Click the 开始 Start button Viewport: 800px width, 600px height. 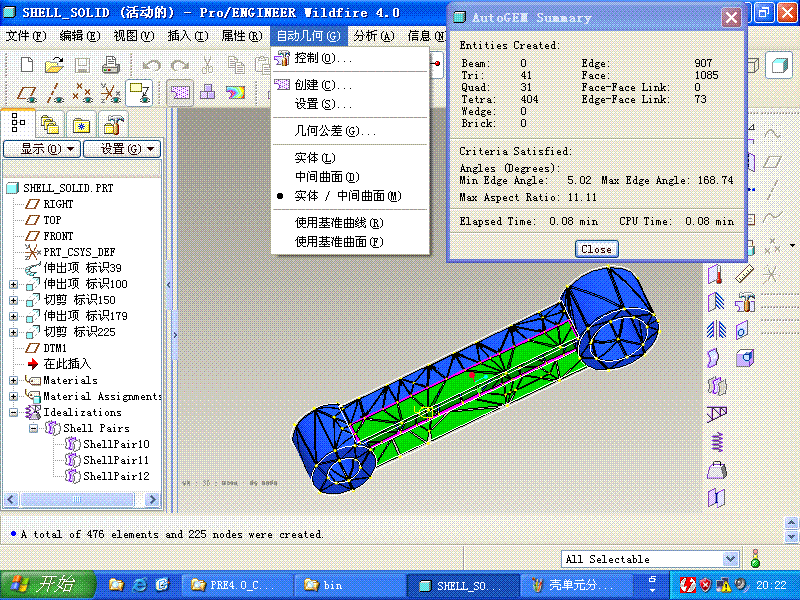47,585
